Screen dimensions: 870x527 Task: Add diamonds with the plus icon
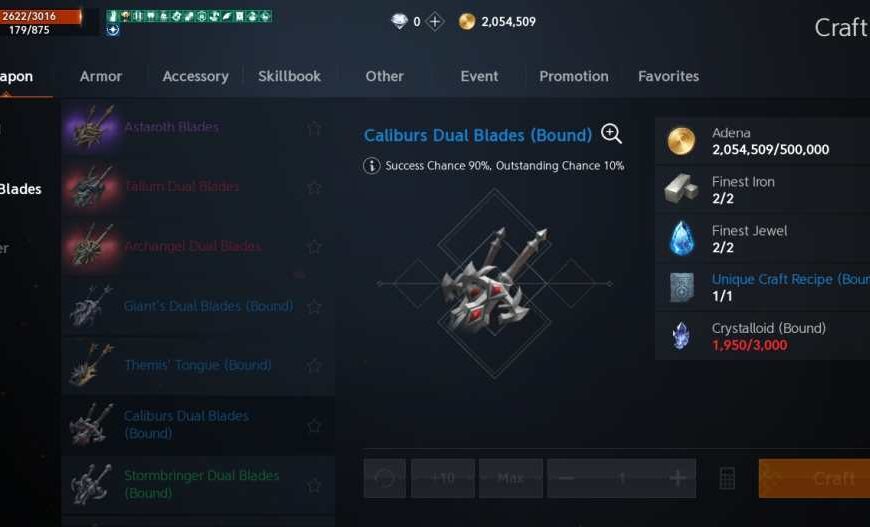click(x=435, y=22)
